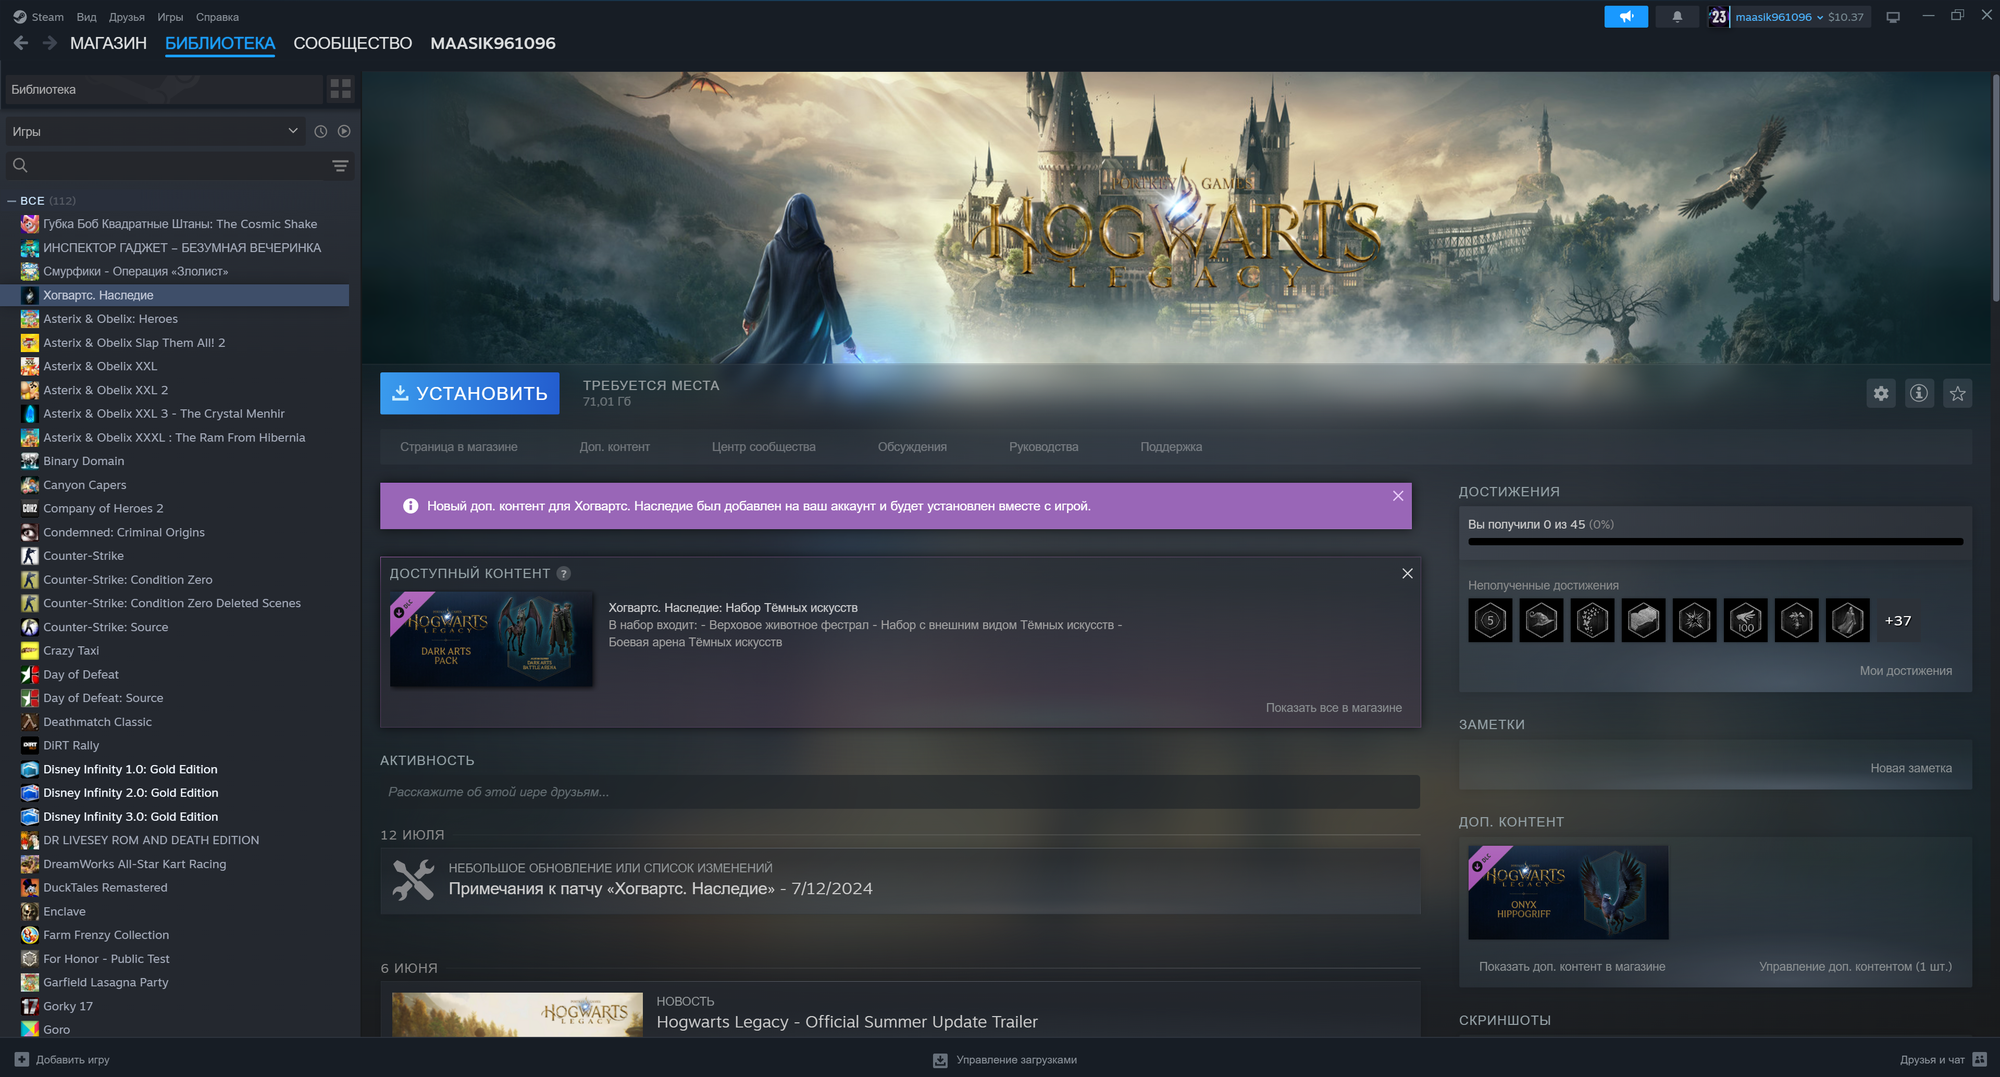Image resolution: width=2000 pixels, height=1077 pixels.
Task: Click Показать доп. контент в магазине
Action: pos(1572,967)
